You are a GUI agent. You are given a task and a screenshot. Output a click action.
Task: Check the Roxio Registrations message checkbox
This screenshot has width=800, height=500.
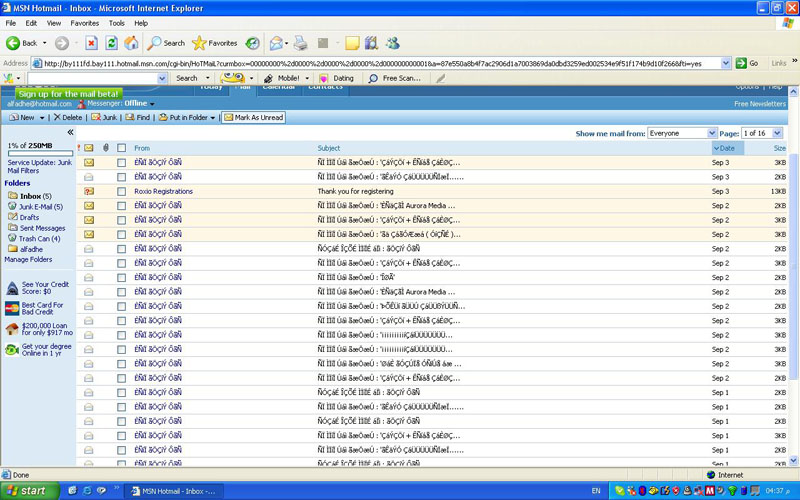pyautogui.click(x=121, y=191)
